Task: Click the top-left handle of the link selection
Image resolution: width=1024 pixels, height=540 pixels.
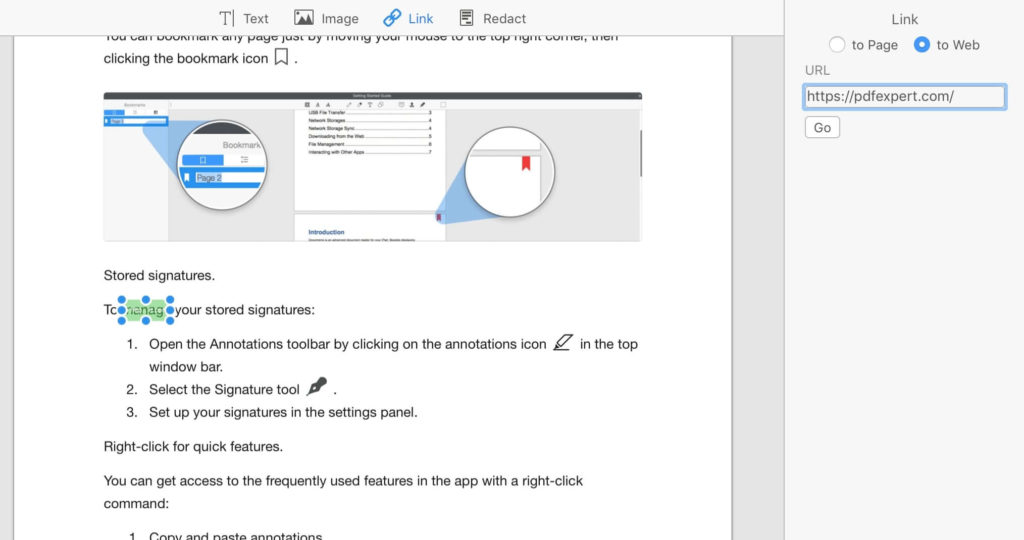Action: point(122,299)
